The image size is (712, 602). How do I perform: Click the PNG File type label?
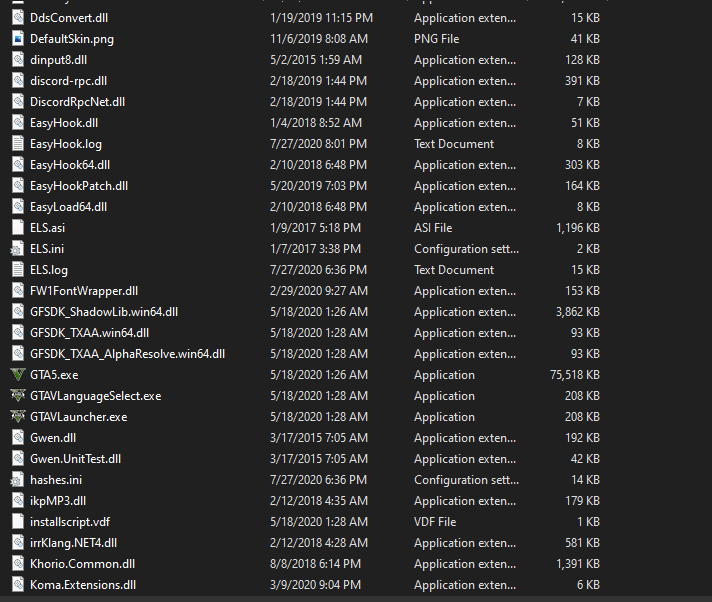click(436, 39)
